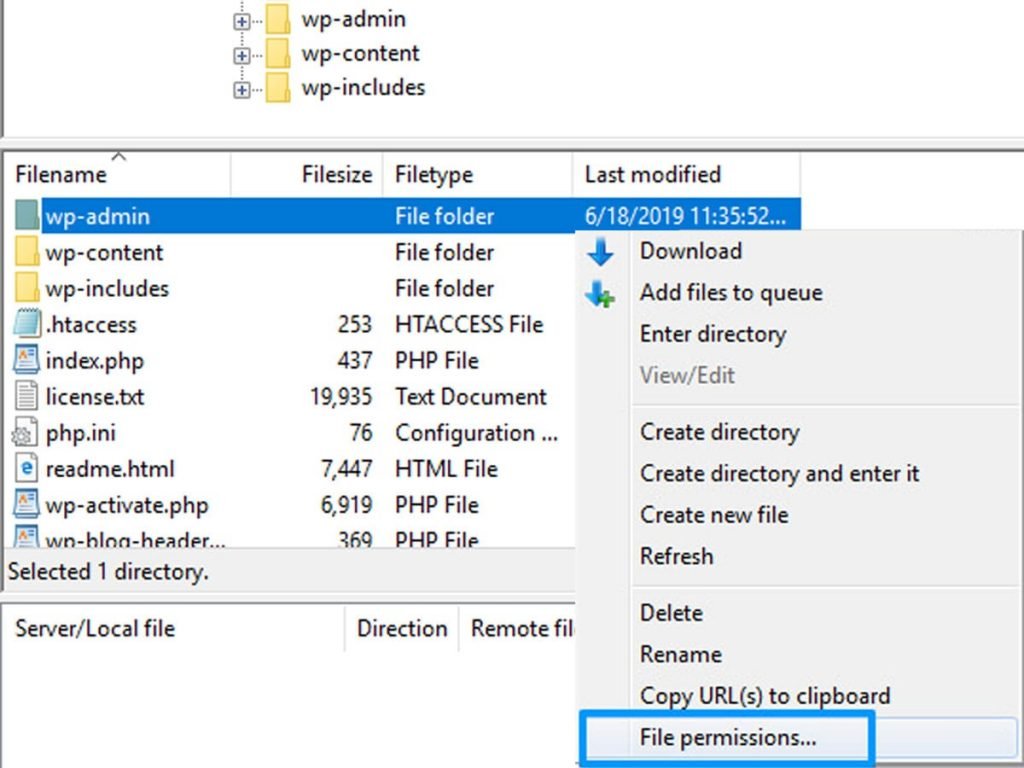
Task: Expand the wp-content tree node
Action: (x=241, y=53)
